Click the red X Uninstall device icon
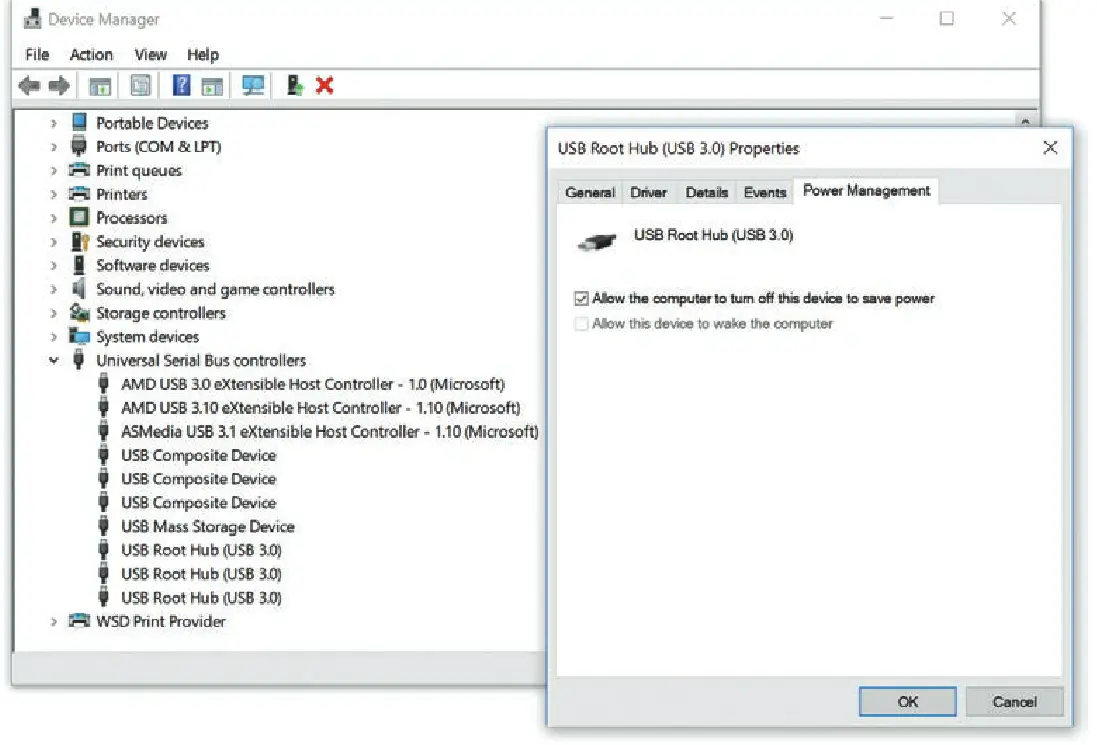The height and width of the screenshot is (745, 1097). tap(324, 86)
